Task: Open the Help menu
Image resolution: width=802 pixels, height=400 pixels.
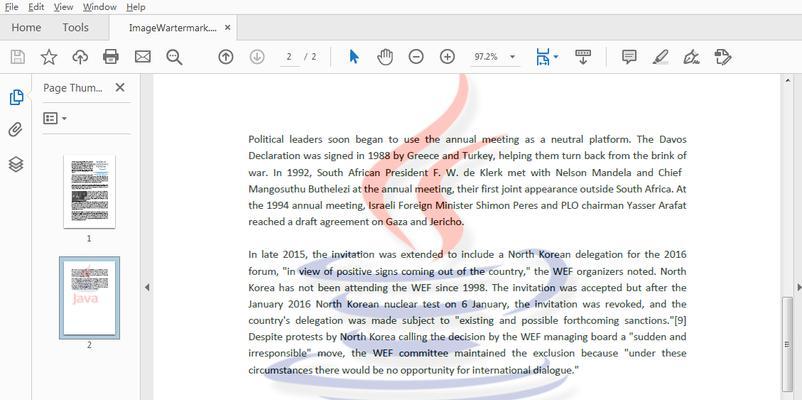Action: coord(136,7)
